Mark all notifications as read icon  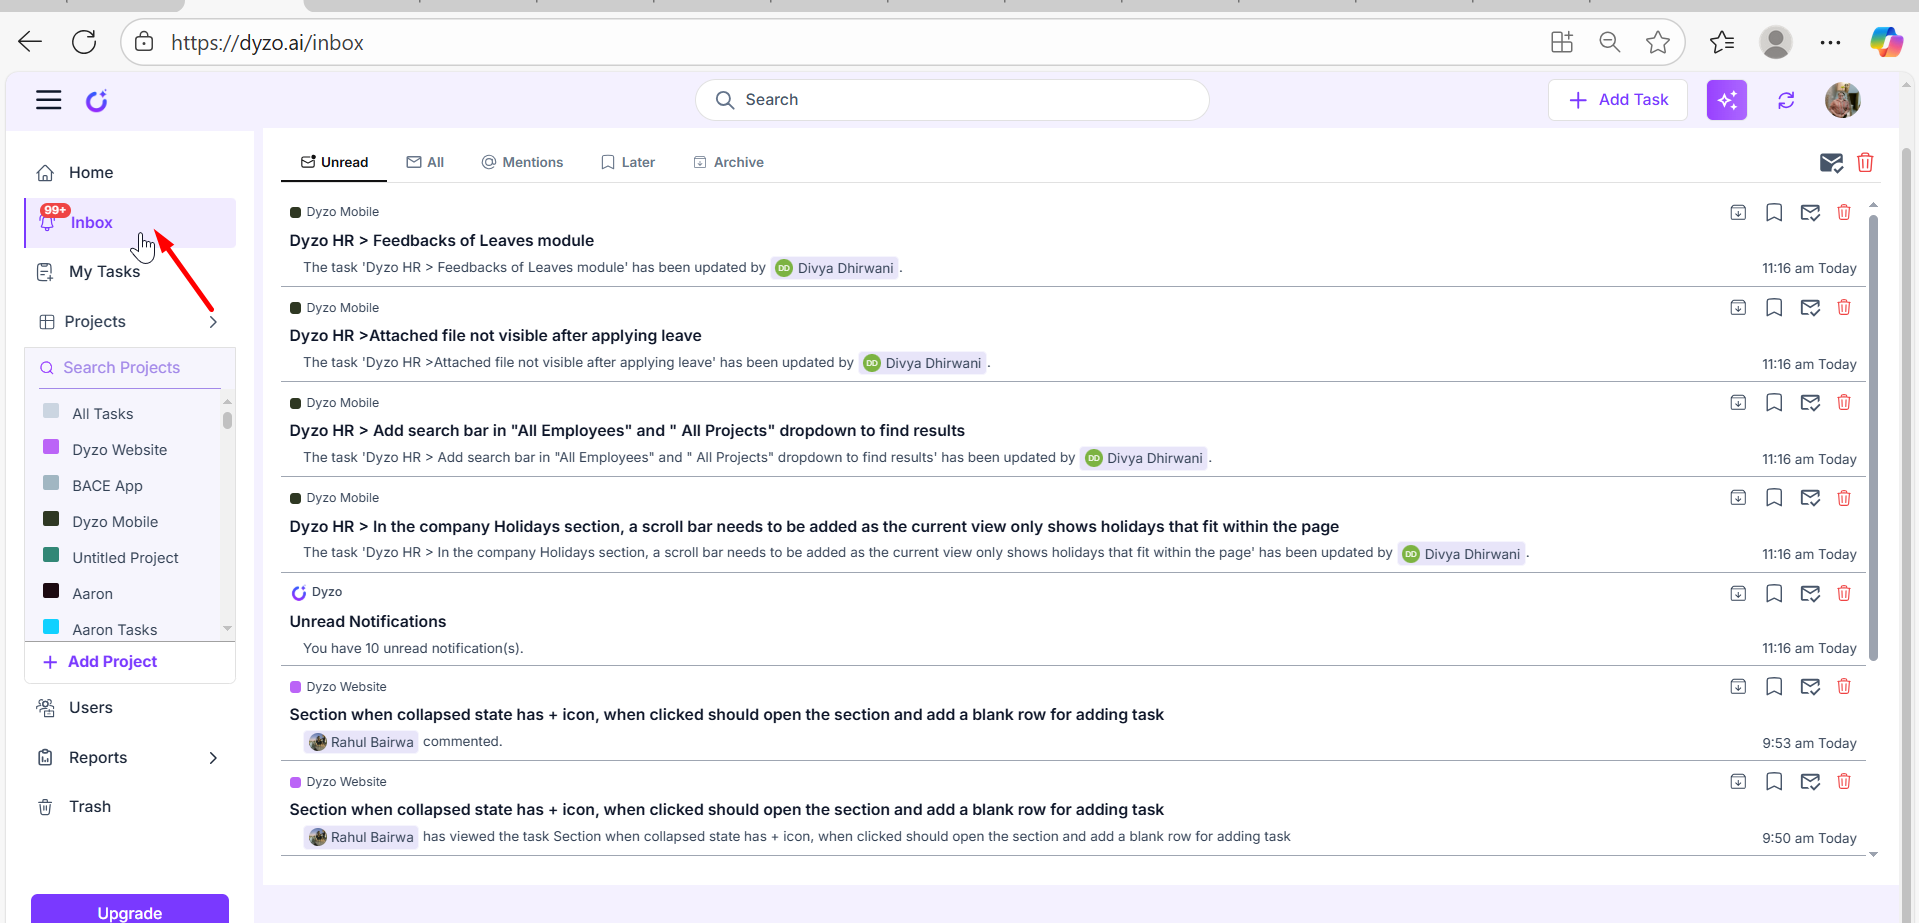[x=1831, y=163]
